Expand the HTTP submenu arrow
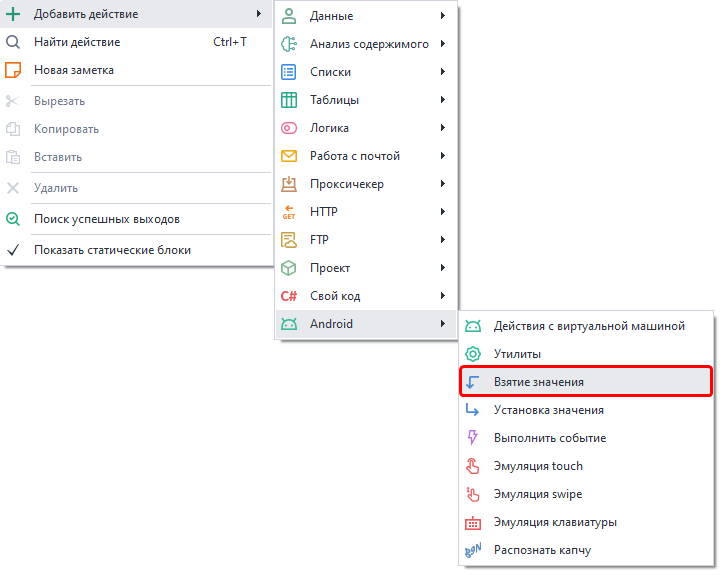726x578 pixels. (x=442, y=212)
